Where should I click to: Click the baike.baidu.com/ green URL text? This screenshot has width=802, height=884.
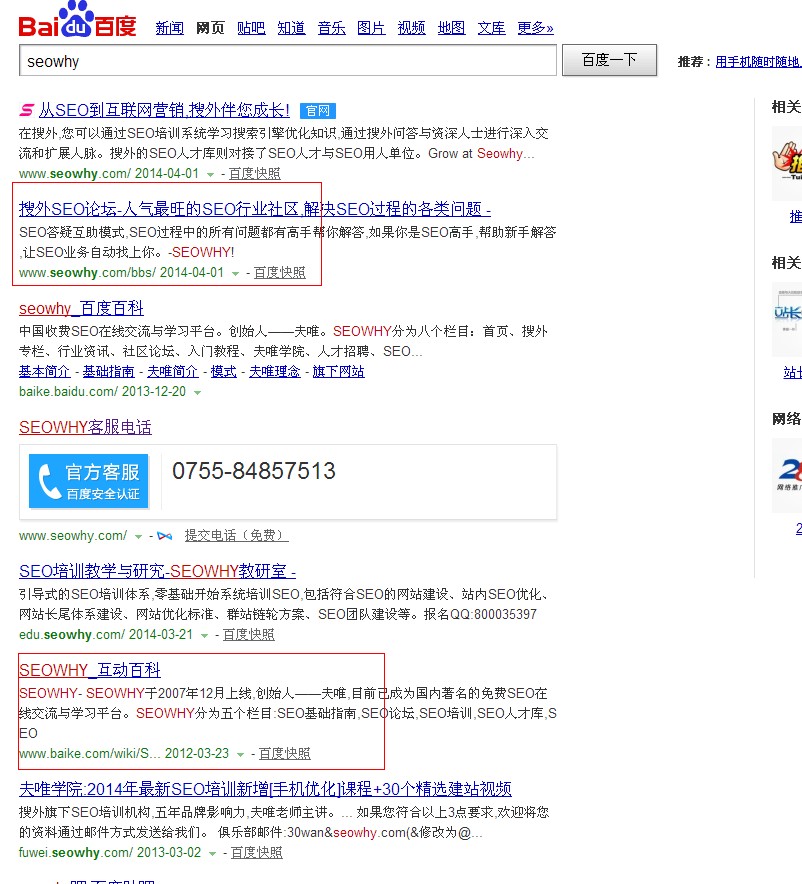(69, 391)
